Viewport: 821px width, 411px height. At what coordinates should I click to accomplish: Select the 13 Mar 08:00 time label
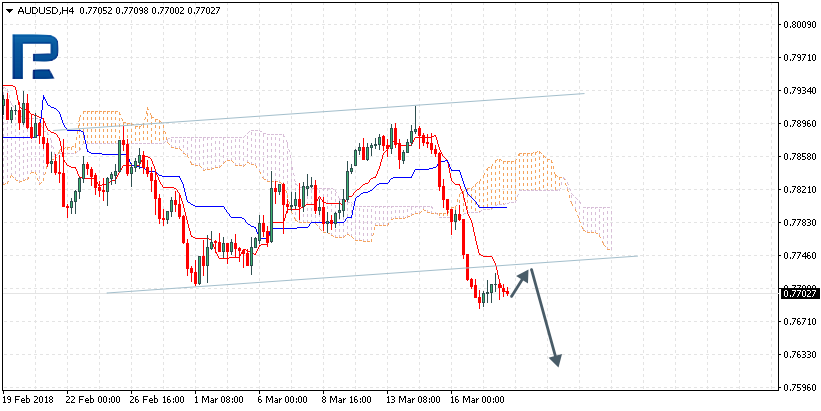click(x=414, y=399)
